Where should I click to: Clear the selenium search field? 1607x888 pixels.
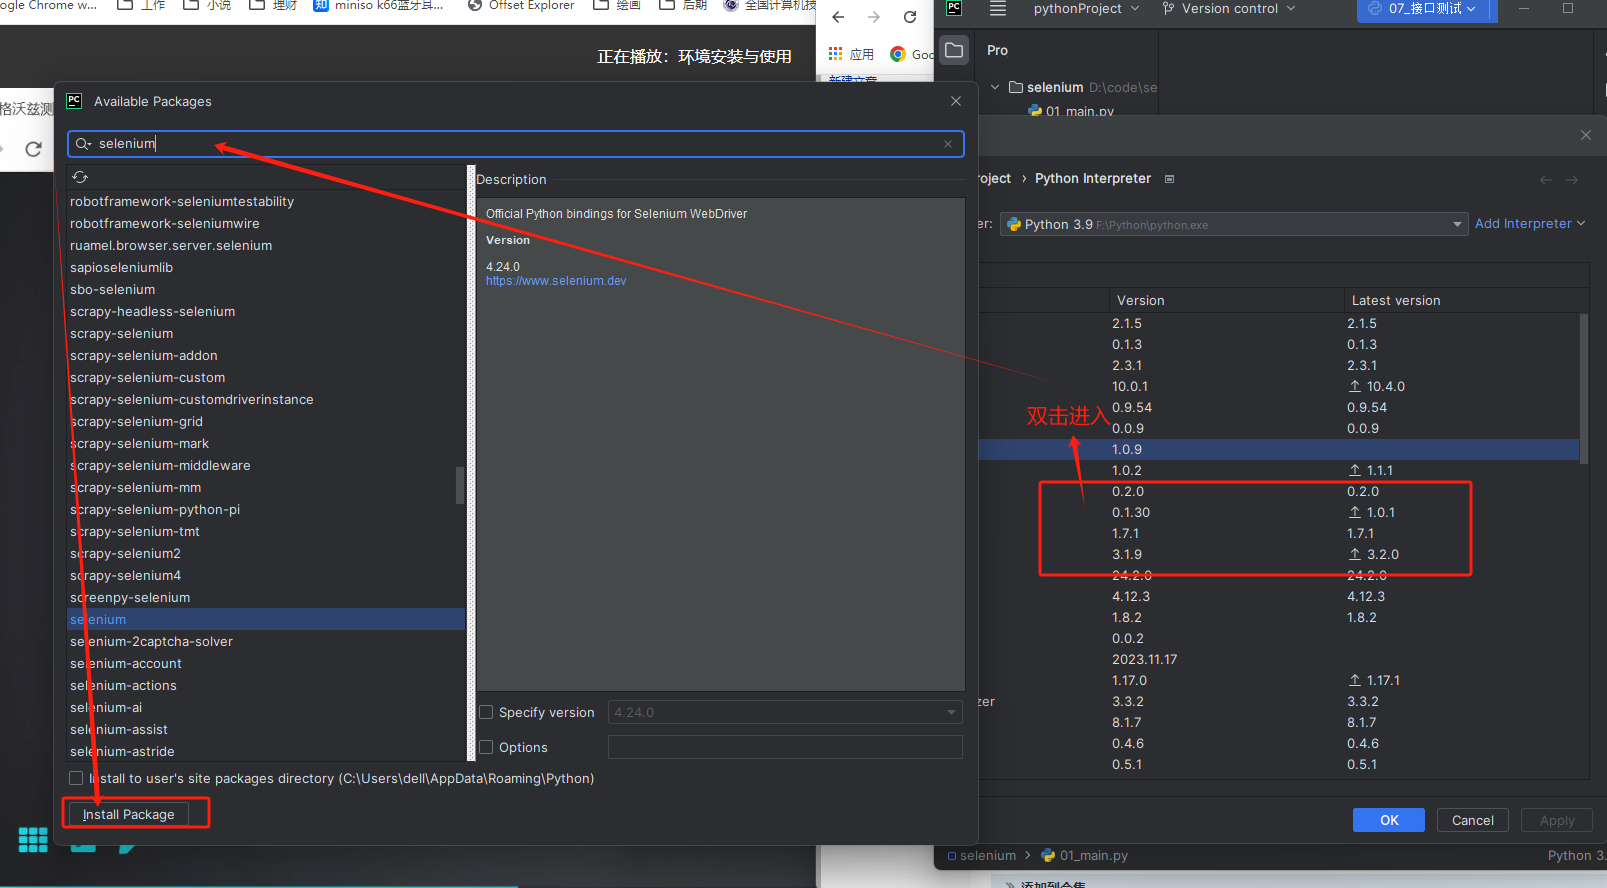[948, 144]
